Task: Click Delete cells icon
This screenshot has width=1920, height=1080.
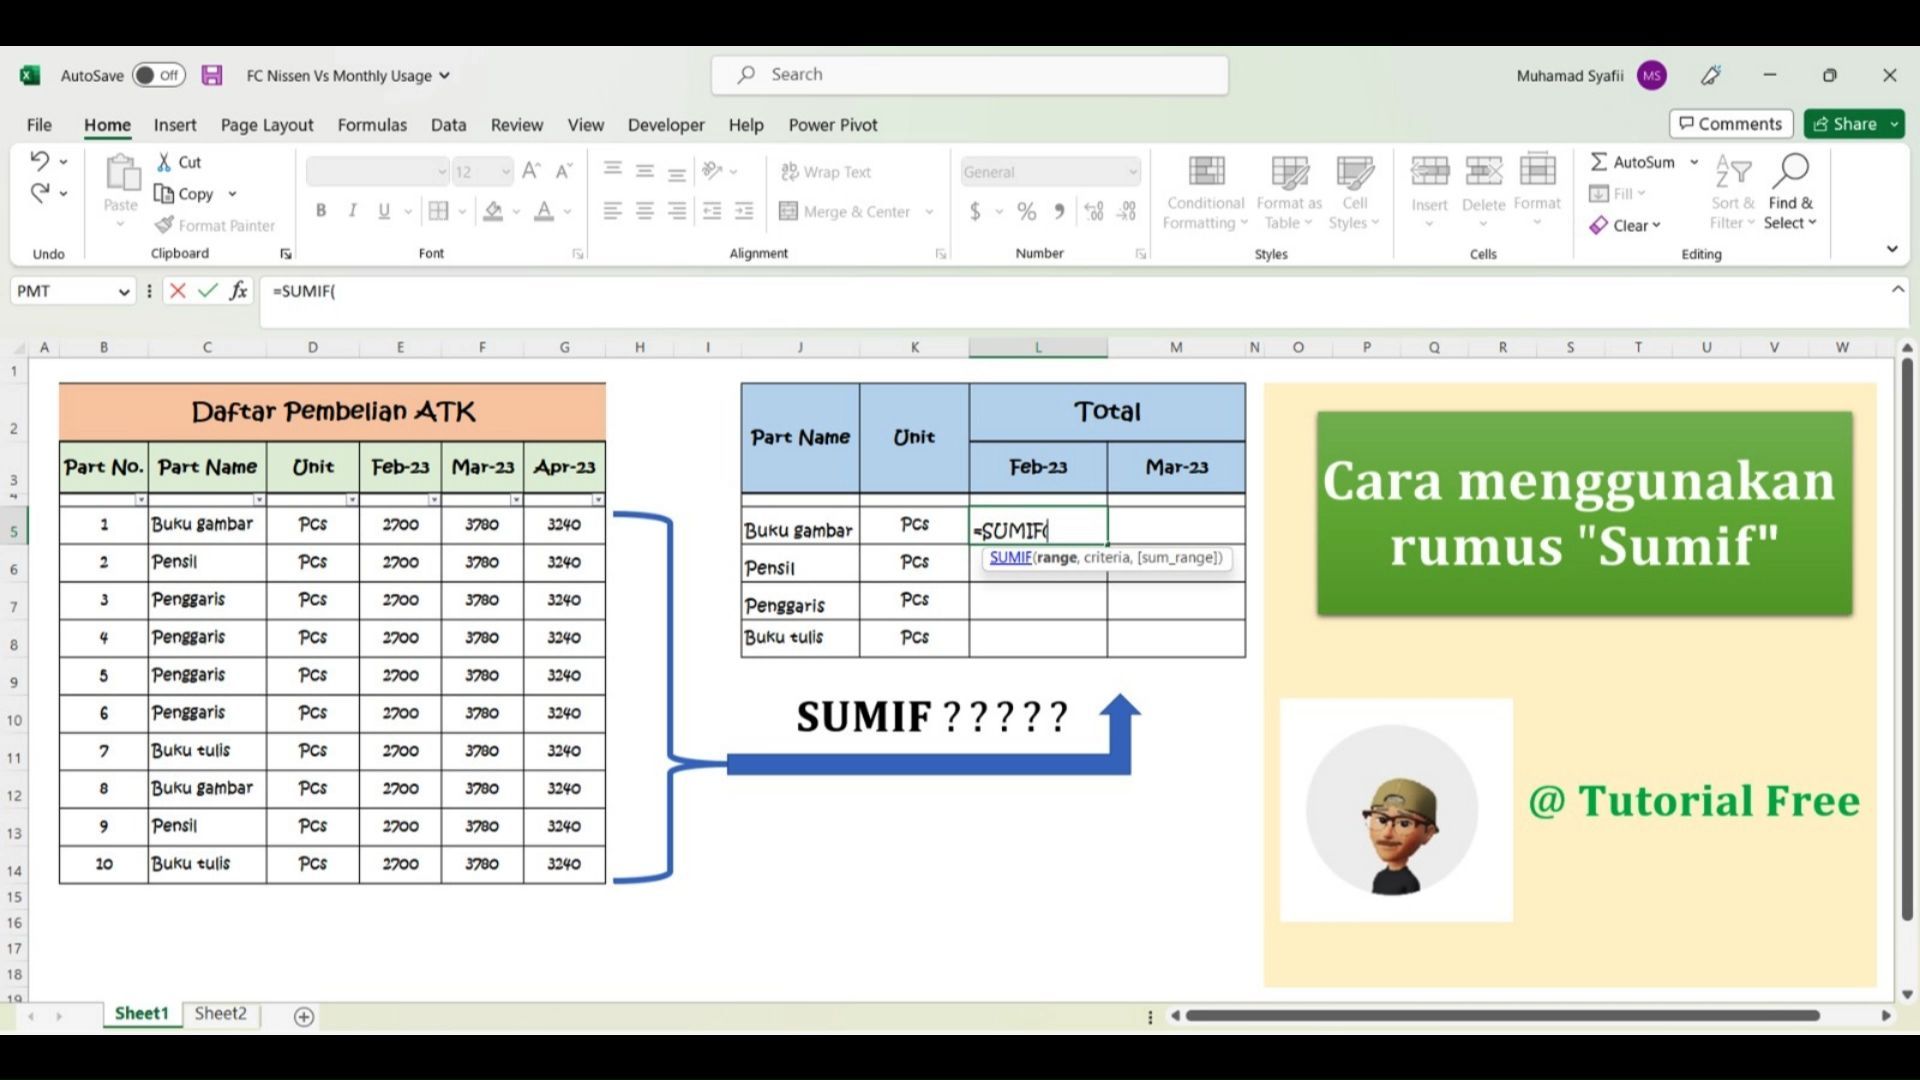Action: [x=1483, y=171]
